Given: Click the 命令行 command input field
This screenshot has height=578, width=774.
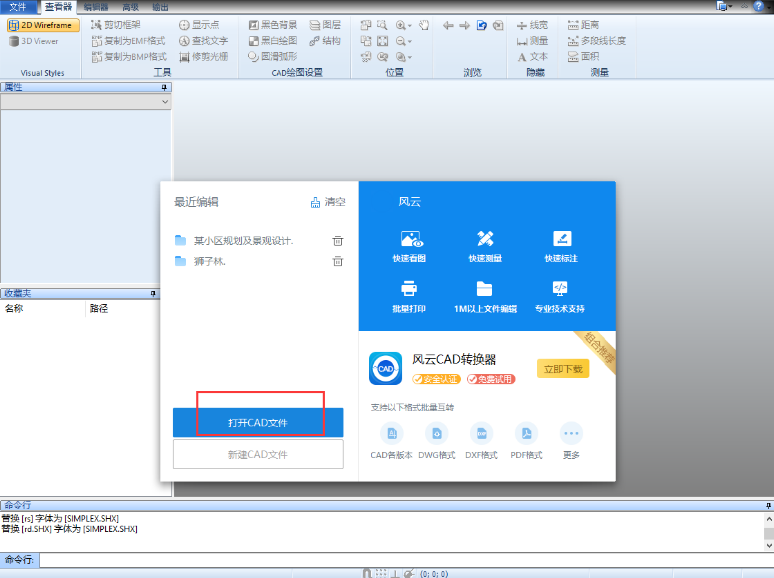Looking at the screenshot, I should (x=406, y=560).
